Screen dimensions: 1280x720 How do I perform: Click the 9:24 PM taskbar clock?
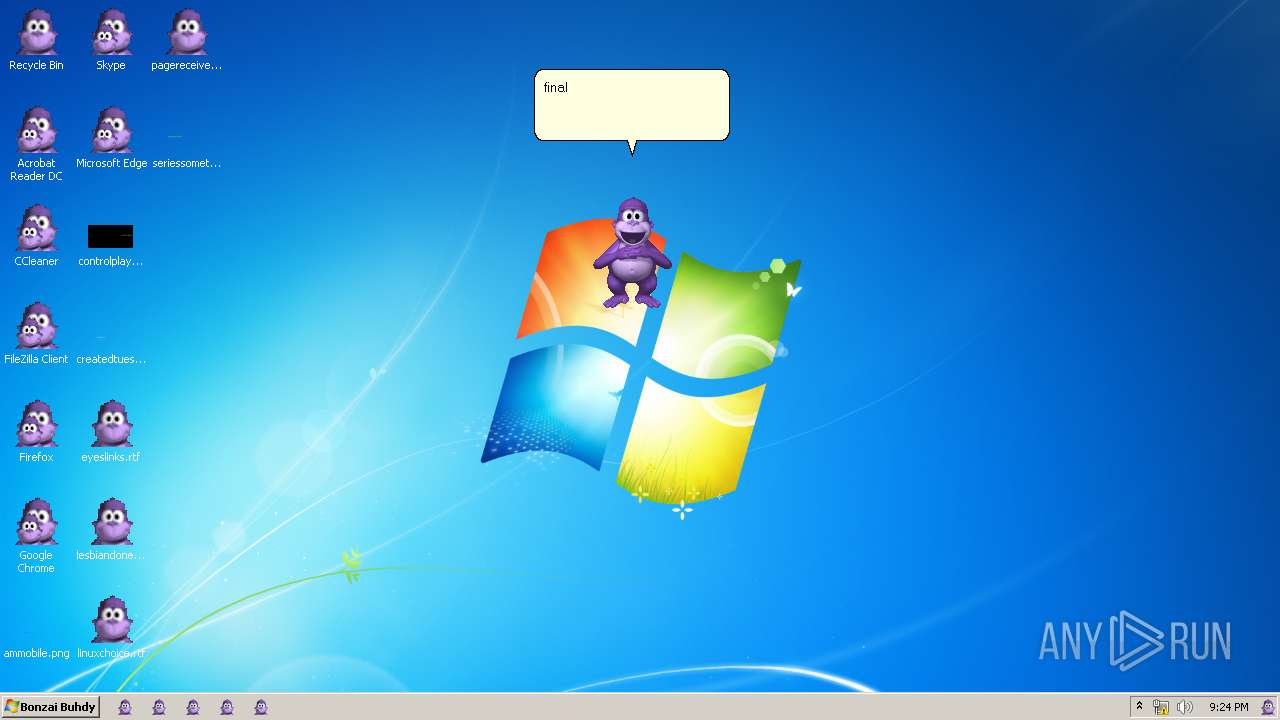1228,707
